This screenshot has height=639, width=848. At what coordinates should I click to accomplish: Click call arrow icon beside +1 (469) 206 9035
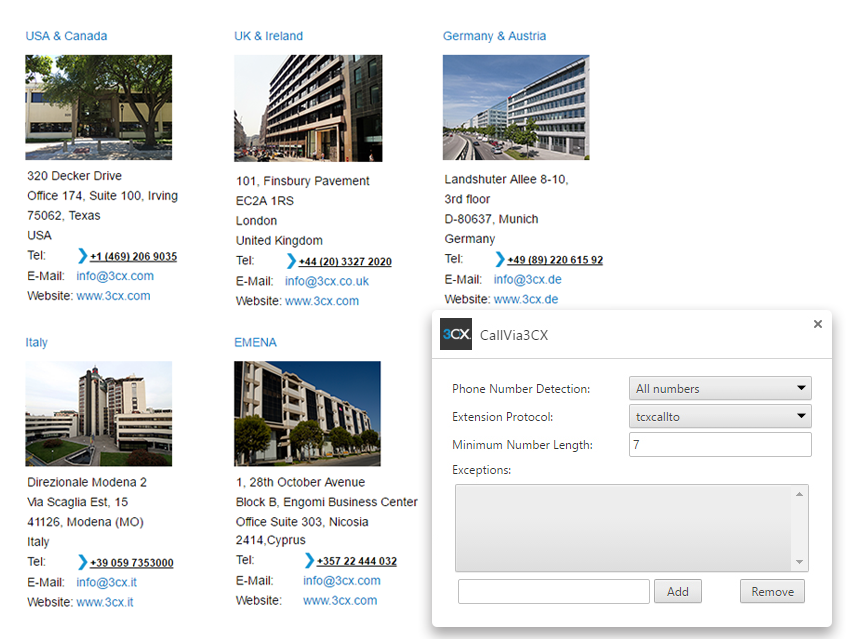pos(82,256)
